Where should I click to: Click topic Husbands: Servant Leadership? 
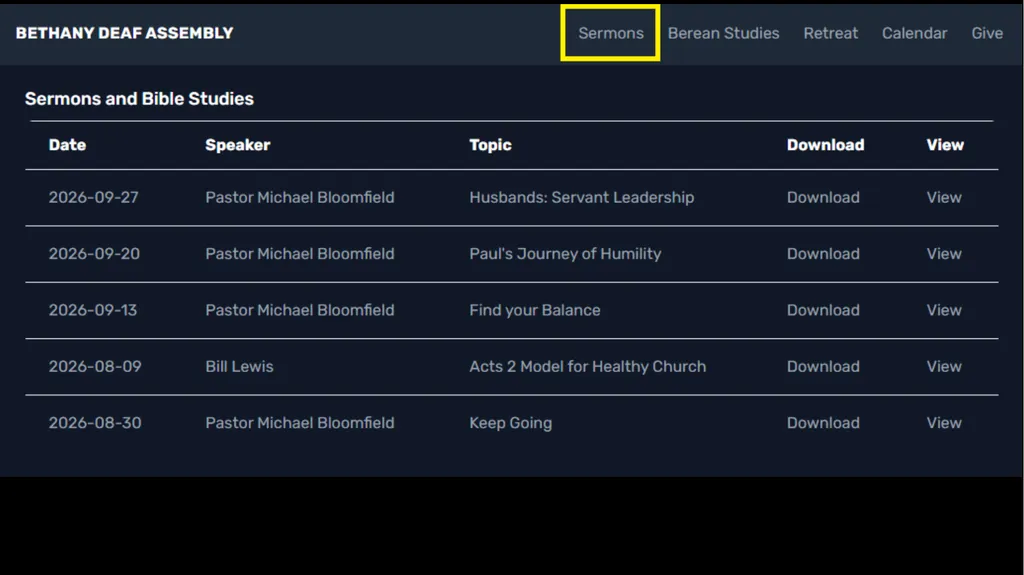click(x=582, y=197)
